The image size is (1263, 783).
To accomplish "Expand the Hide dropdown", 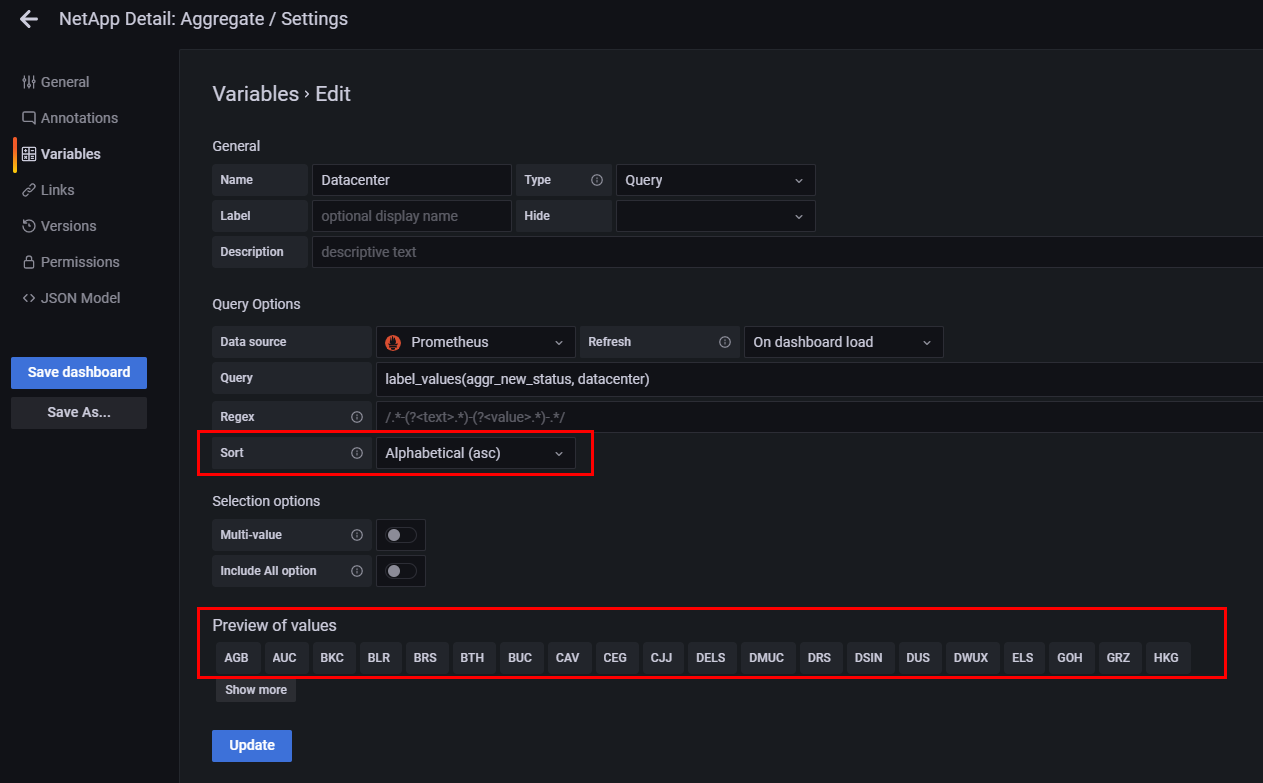I will [715, 215].
